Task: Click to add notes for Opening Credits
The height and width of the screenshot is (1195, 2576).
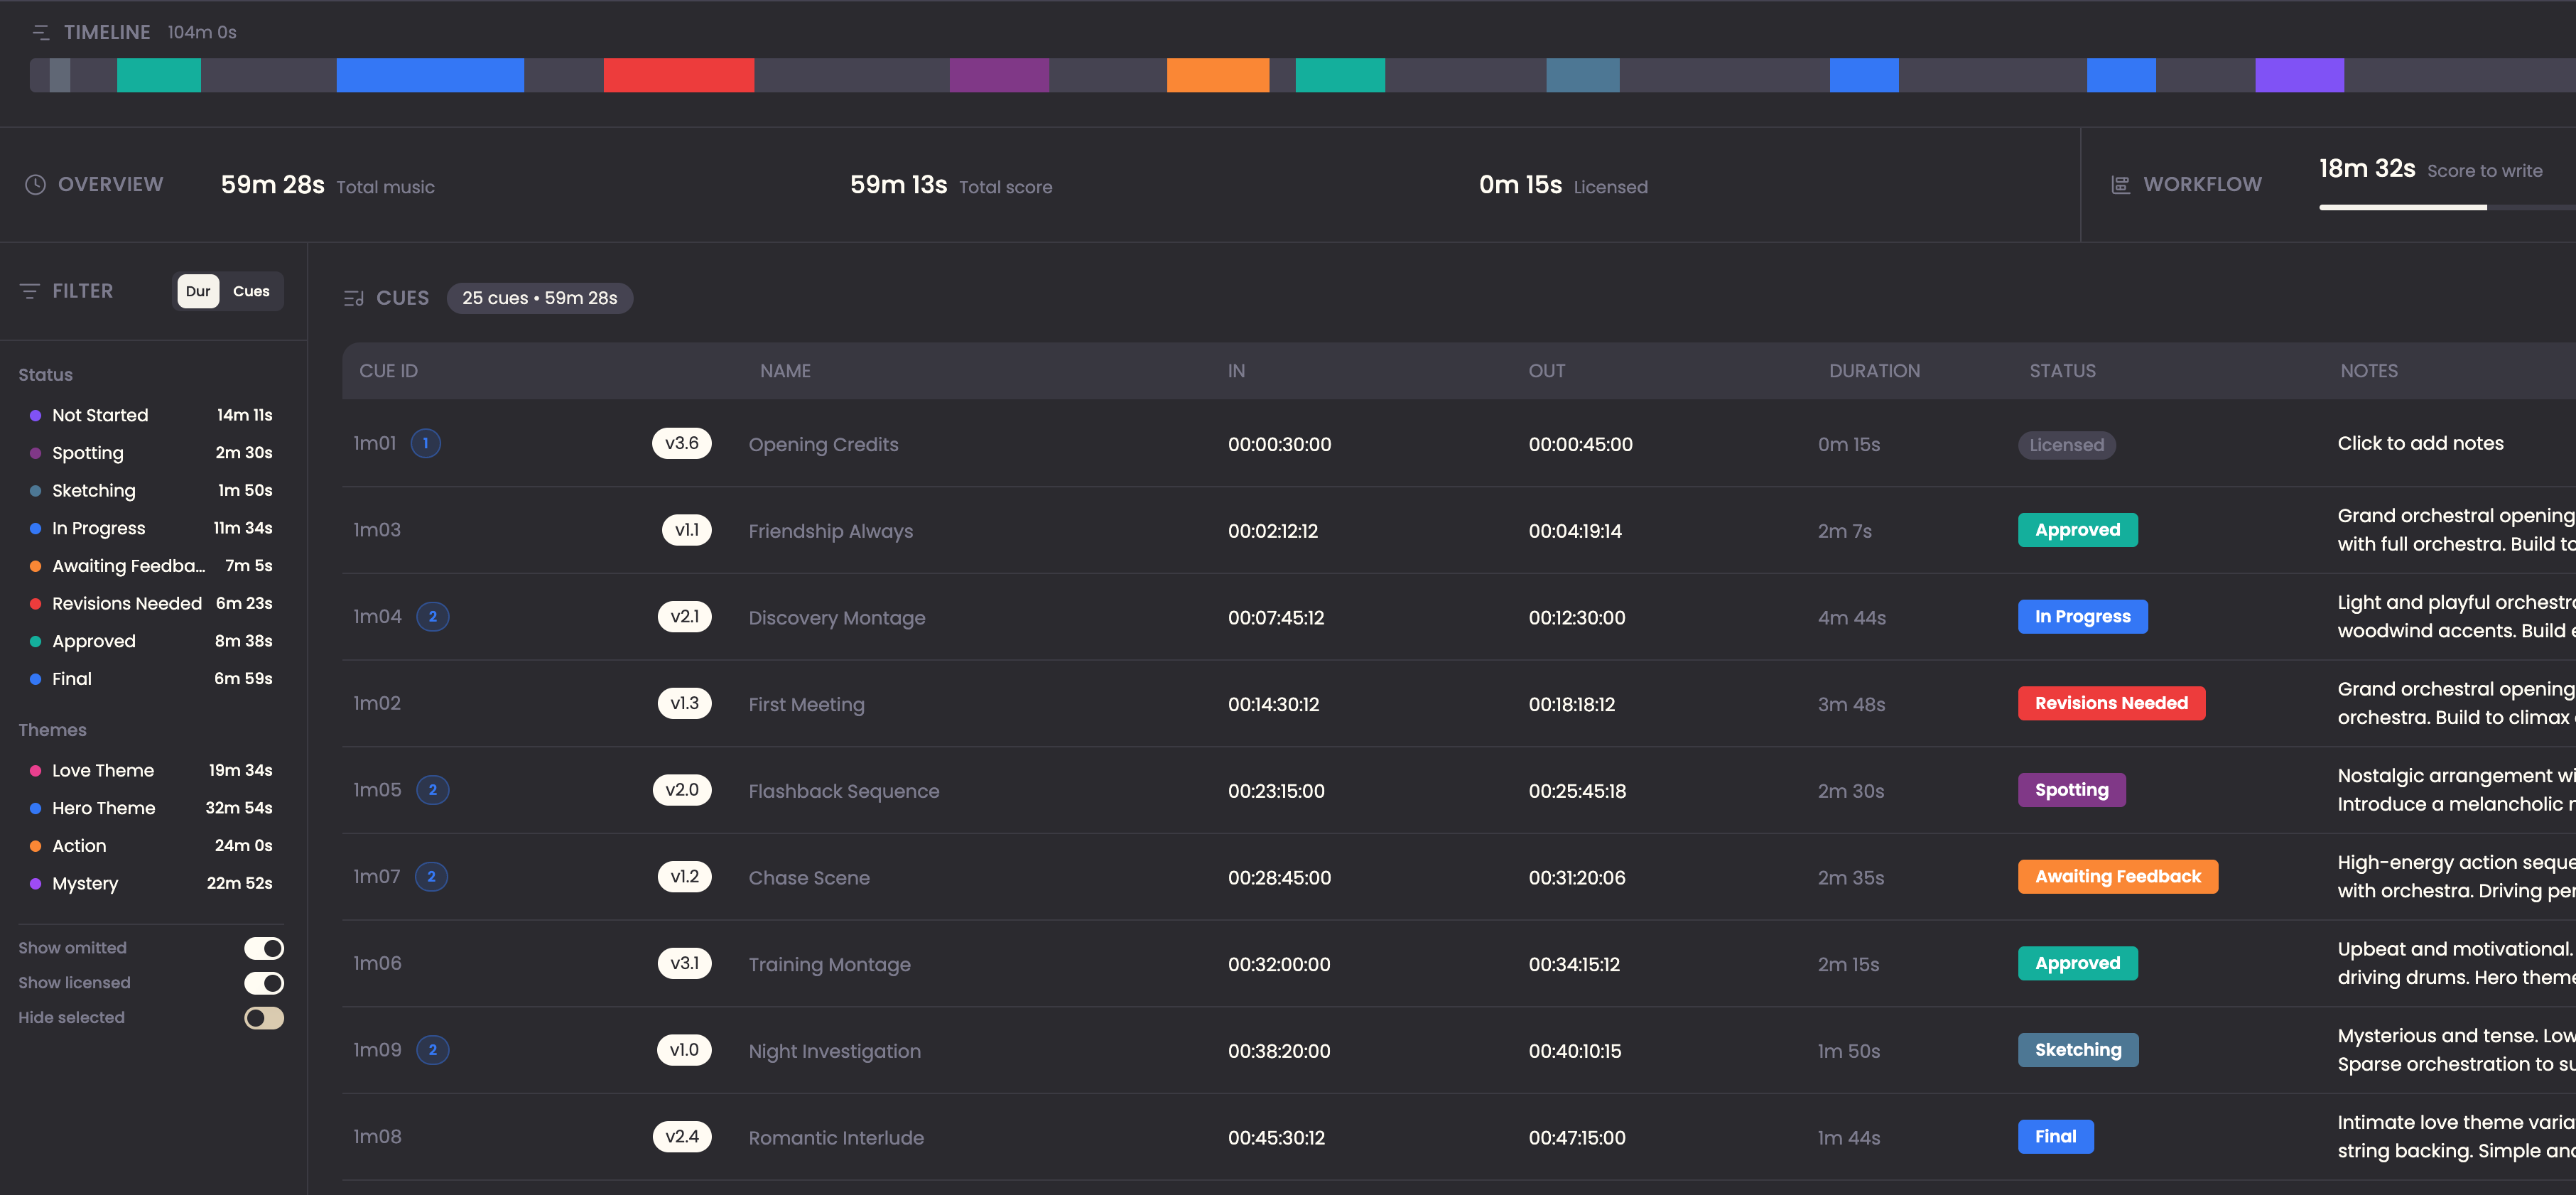Action: 2420,443
